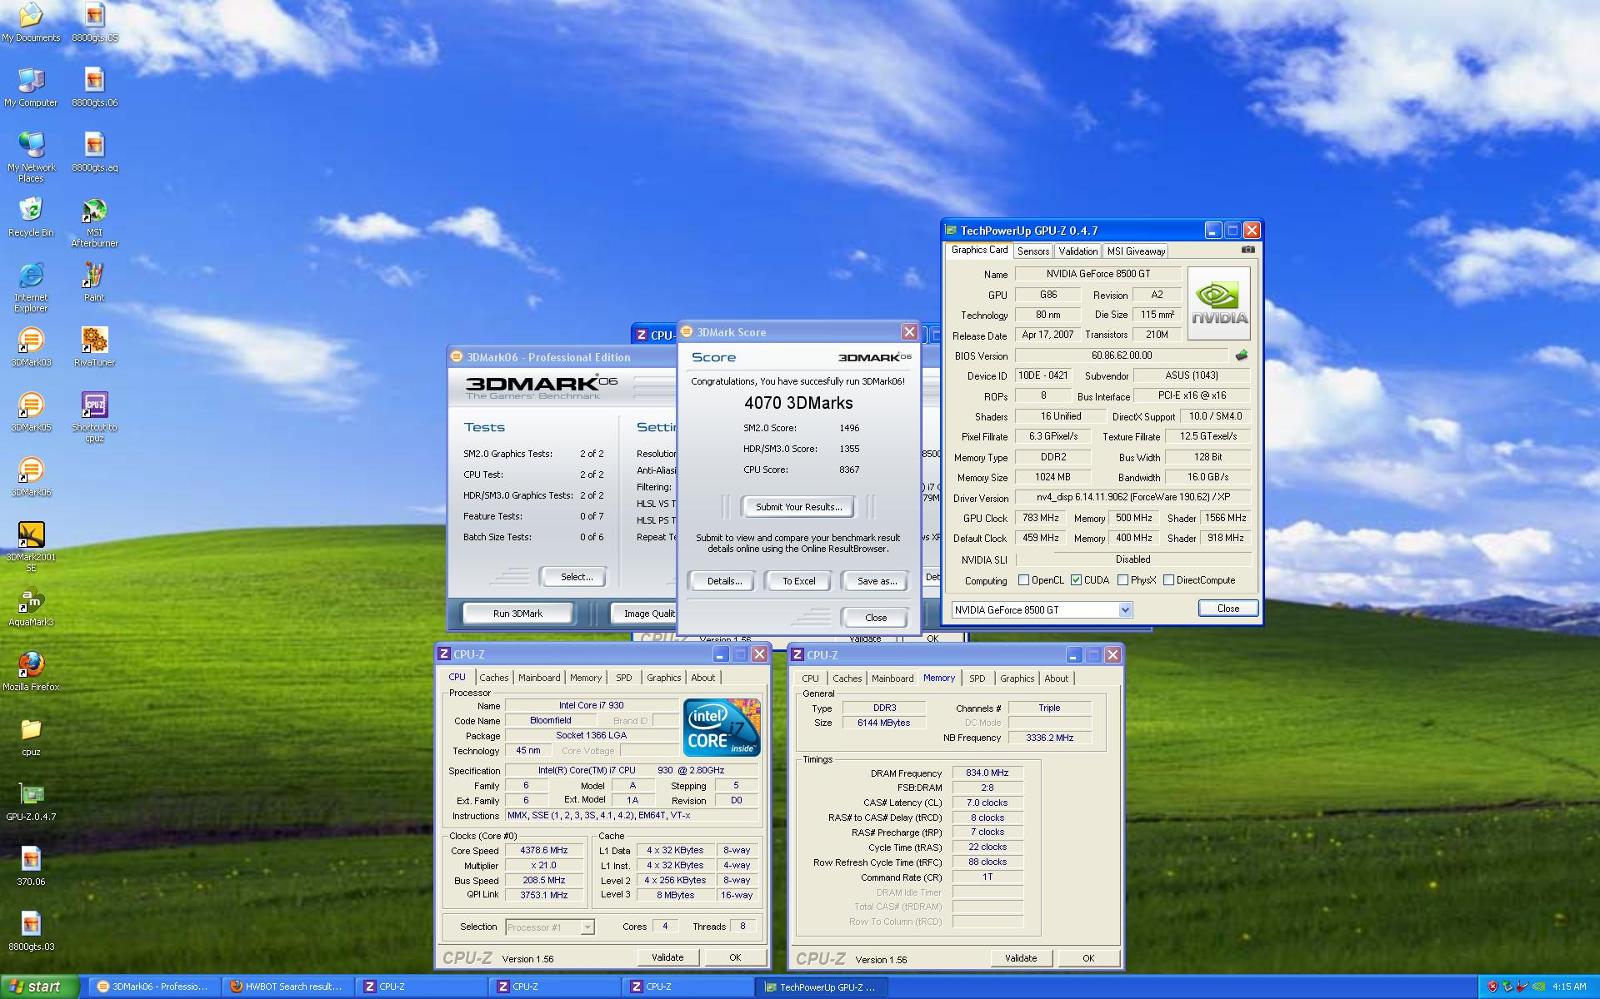1600x999 pixels.
Task: Select the AquaMark3 desktop icon
Action: [31, 607]
